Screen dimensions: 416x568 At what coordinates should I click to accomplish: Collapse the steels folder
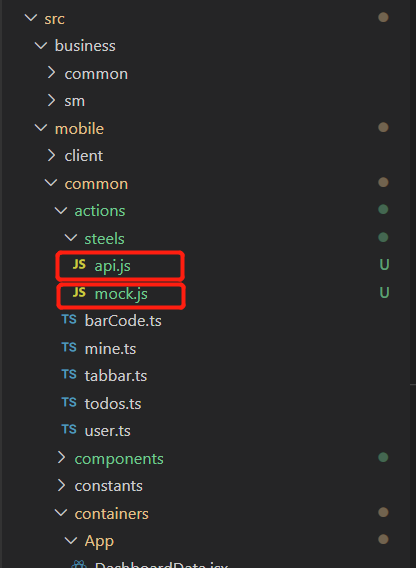(x=70, y=238)
